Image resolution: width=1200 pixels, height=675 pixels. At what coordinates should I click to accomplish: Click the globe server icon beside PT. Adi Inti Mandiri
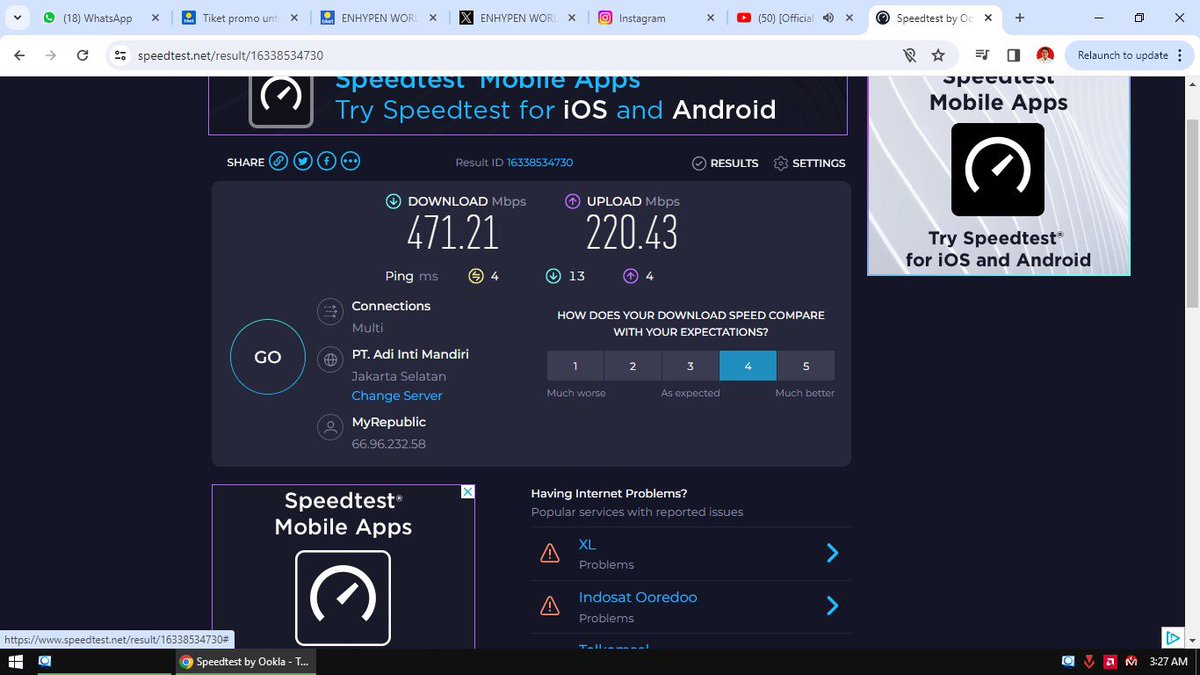coord(329,360)
